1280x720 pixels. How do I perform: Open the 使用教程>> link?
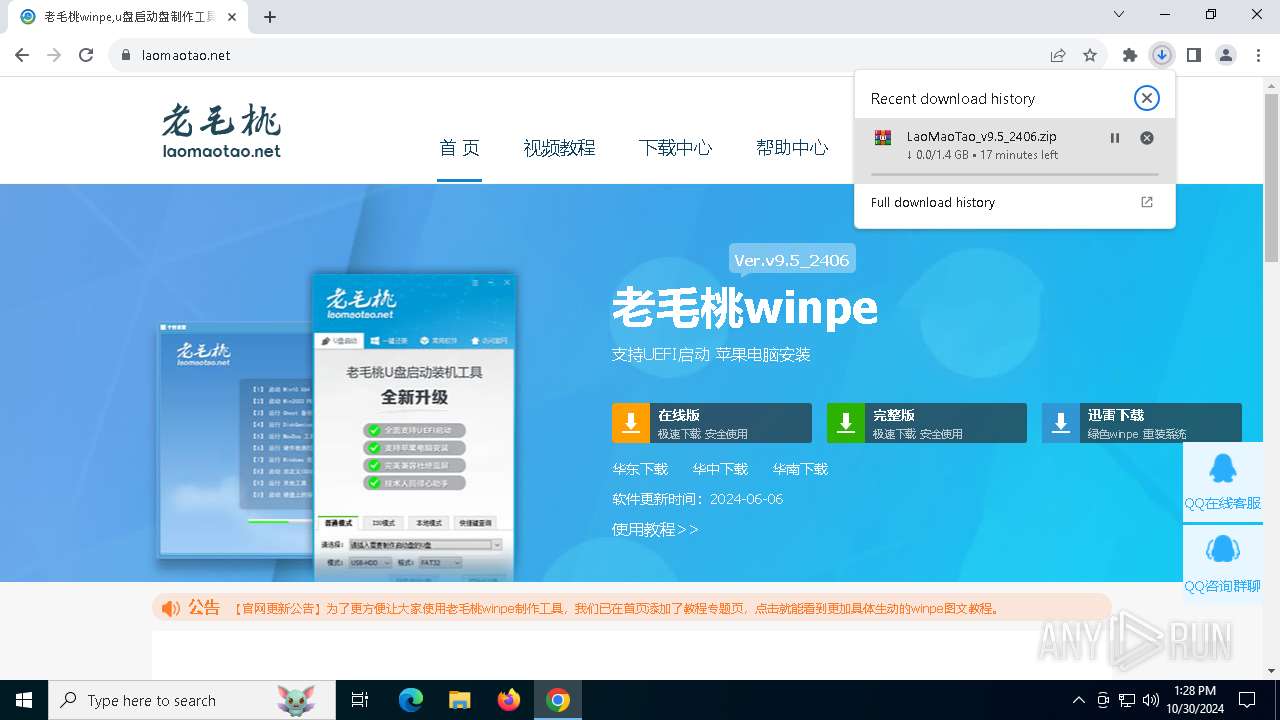pos(655,529)
